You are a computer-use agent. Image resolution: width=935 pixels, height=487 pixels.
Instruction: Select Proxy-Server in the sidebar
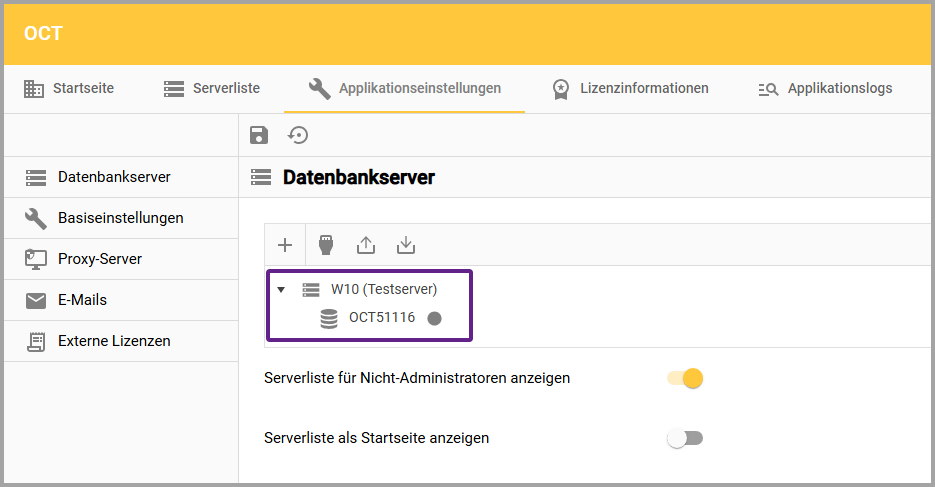100,259
